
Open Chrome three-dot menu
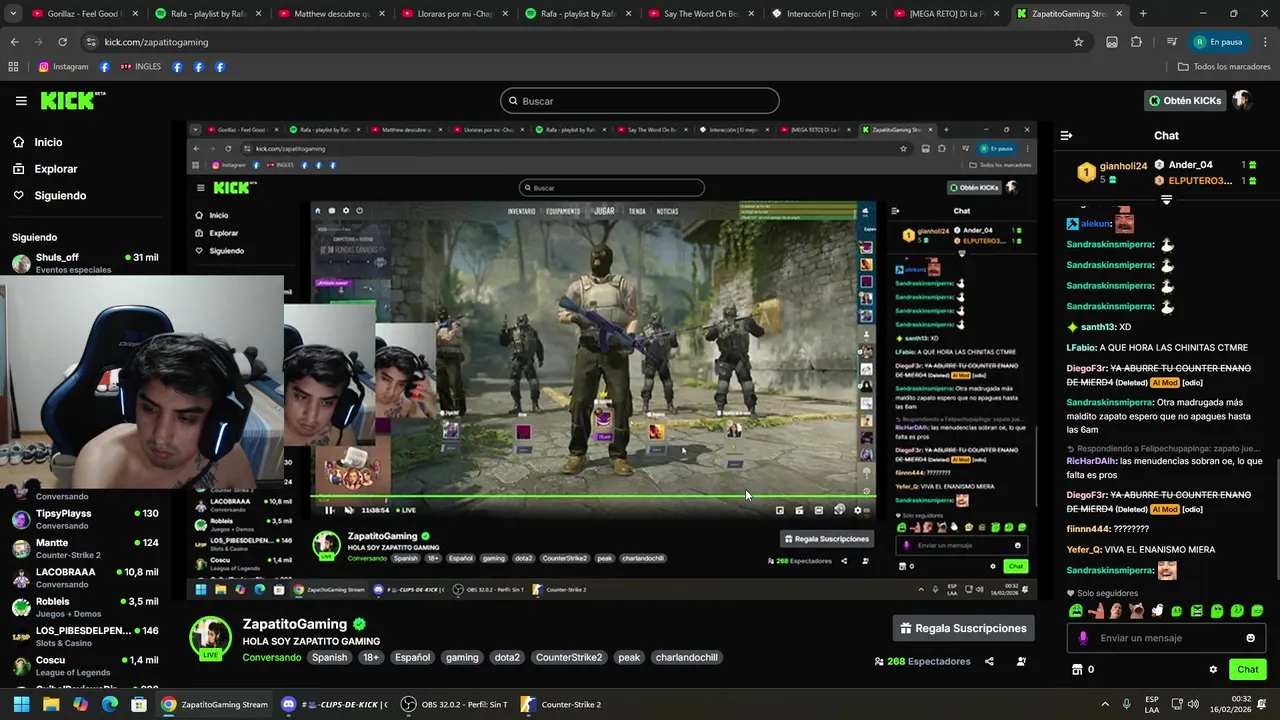point(1265,42)
